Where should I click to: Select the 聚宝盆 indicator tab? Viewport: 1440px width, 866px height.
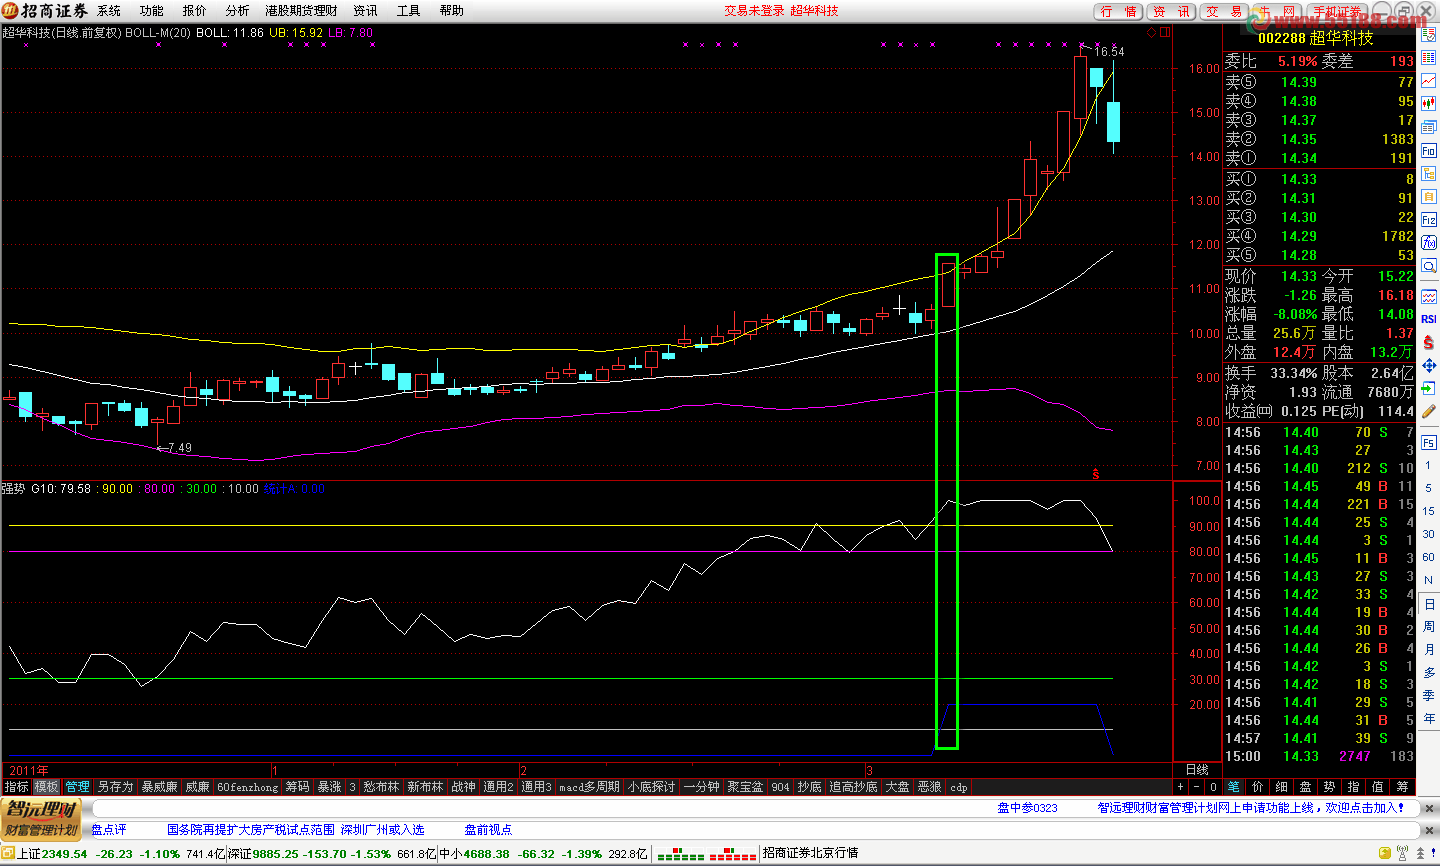[x=745, y=787]
